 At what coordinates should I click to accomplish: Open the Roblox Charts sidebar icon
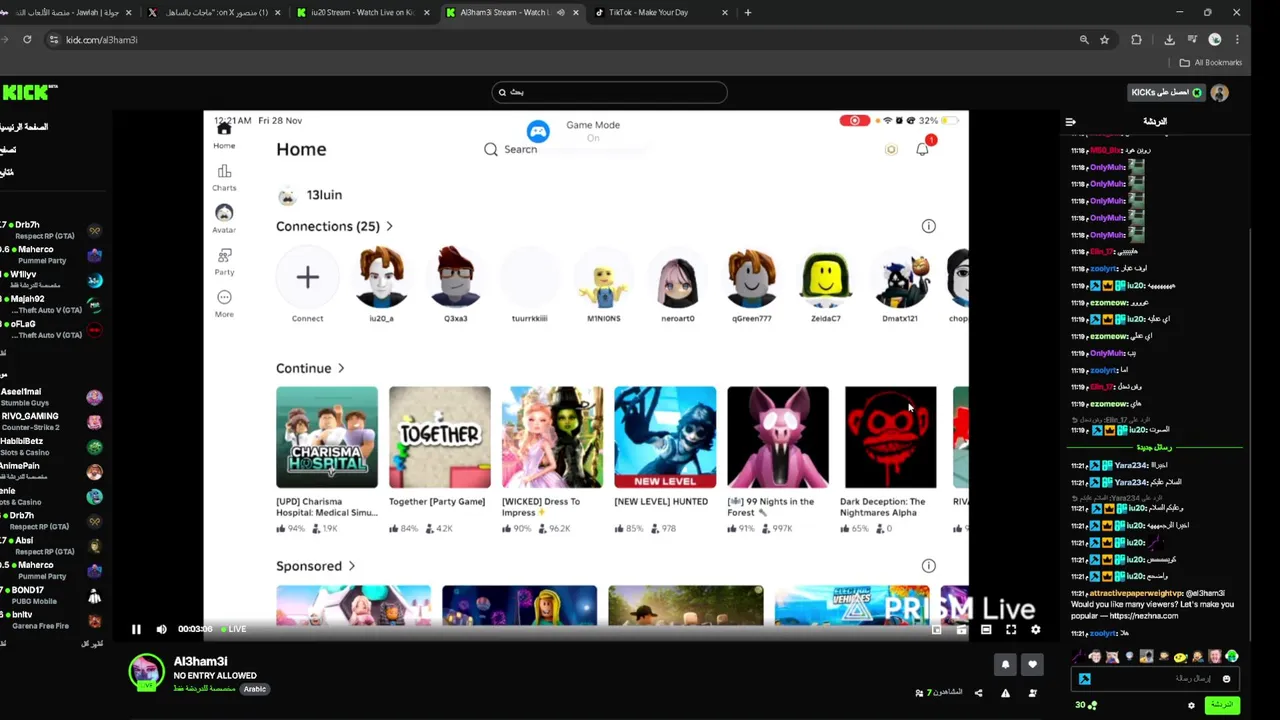224,171
